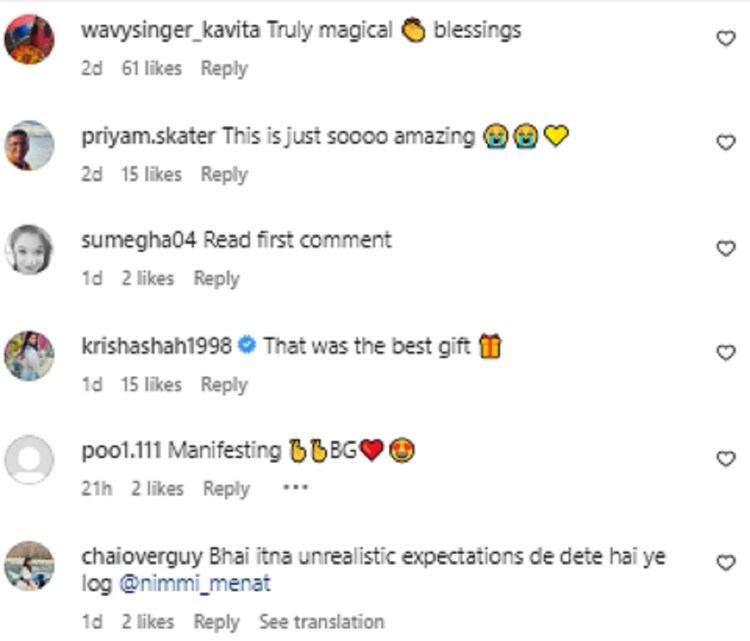
Task: Open priyam.skater's profile avatar
Action: [30, 145]
